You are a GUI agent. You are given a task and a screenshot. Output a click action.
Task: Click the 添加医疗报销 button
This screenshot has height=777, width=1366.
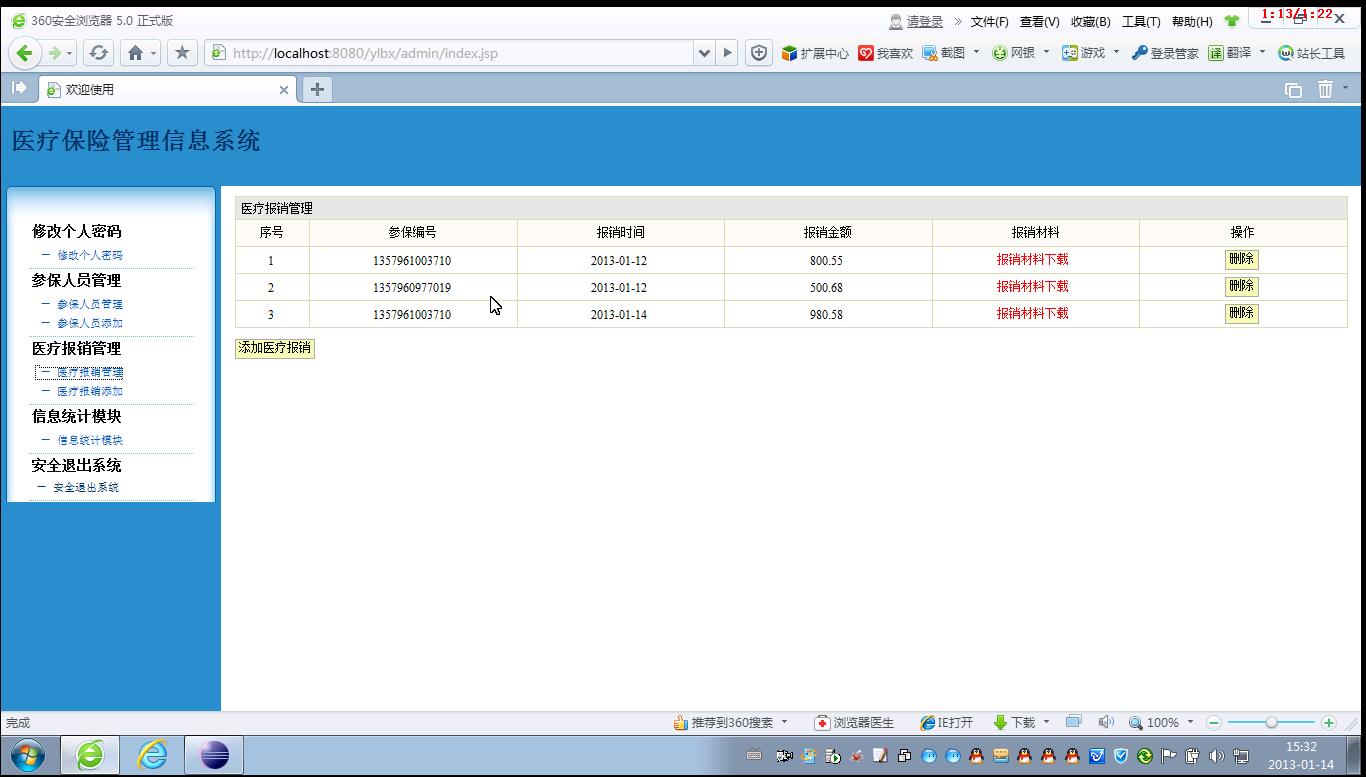pos(275,348)
